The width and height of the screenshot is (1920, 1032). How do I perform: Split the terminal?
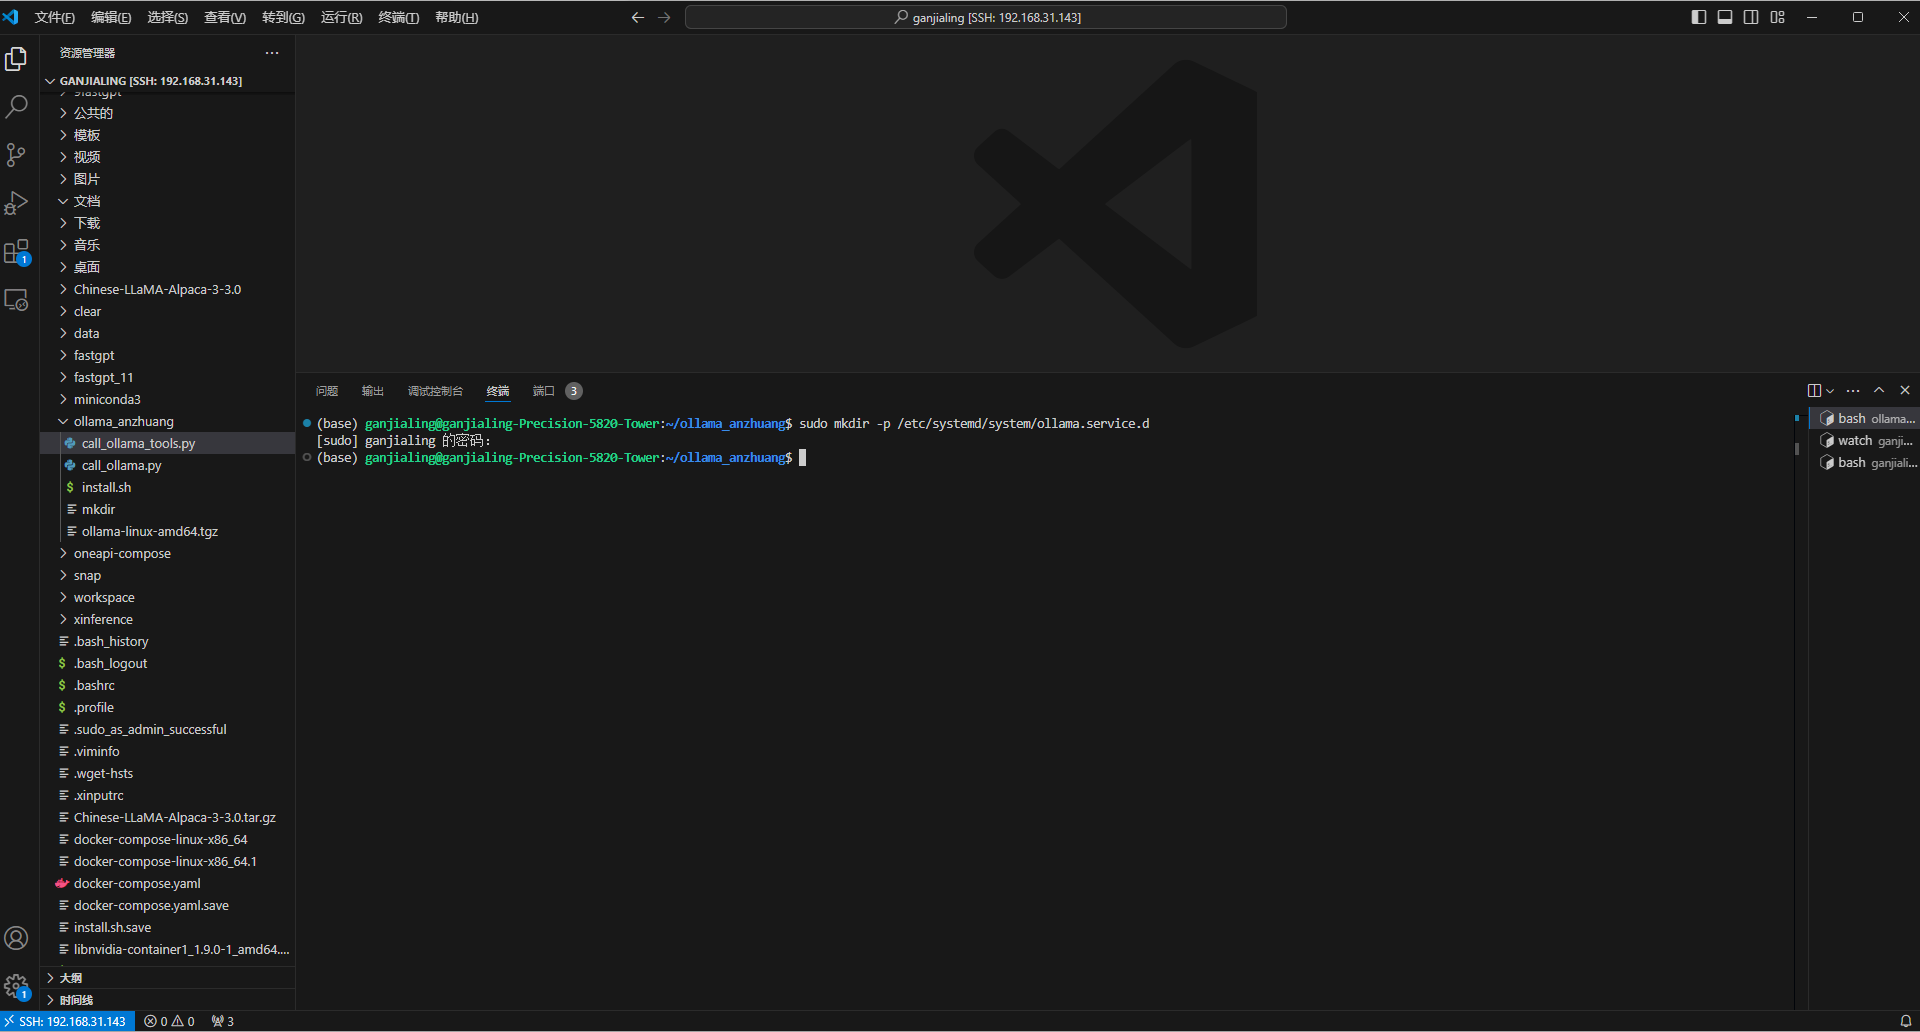(1814, 391)
